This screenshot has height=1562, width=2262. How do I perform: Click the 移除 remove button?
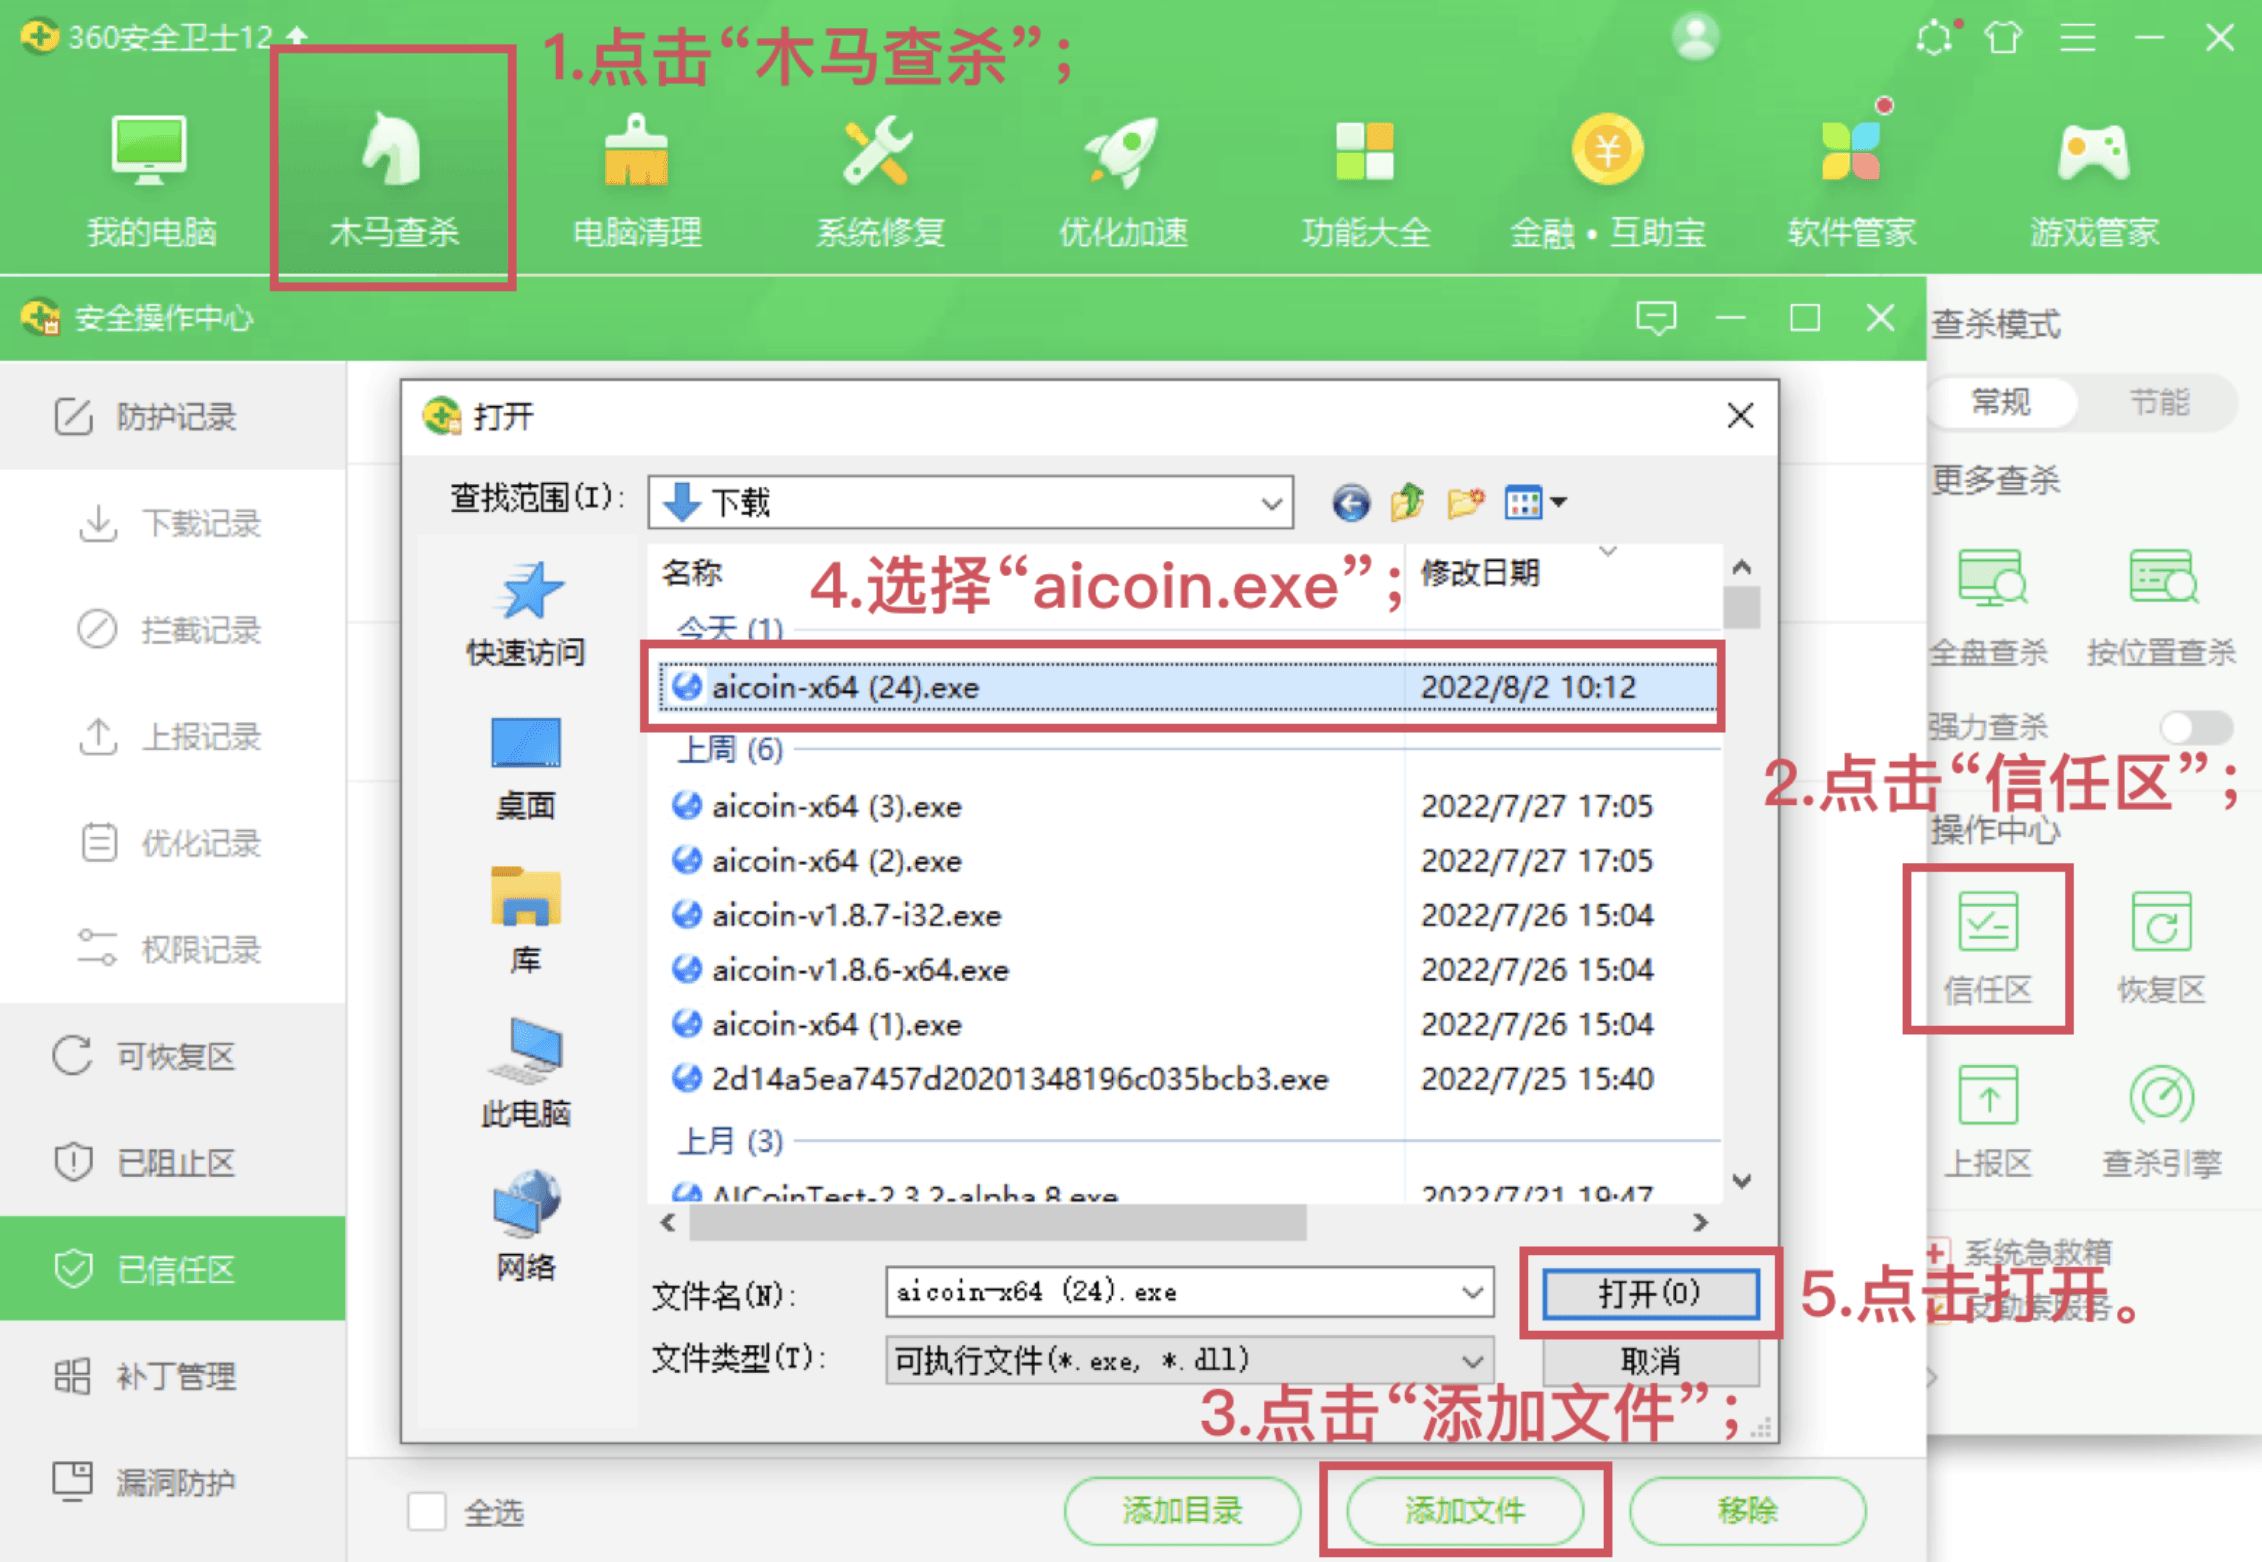pyautogui.click(x=1747, y=1510)
